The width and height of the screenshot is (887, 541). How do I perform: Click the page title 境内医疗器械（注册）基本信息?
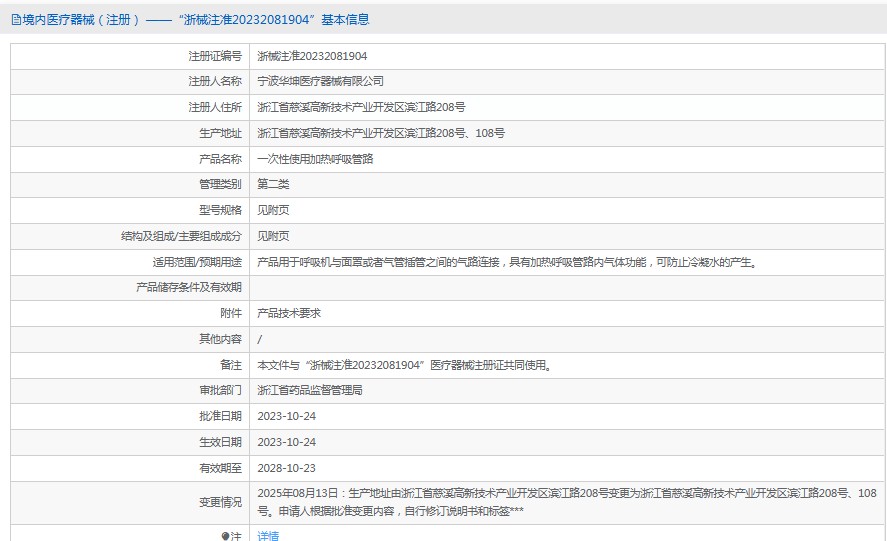coord(190,19)
